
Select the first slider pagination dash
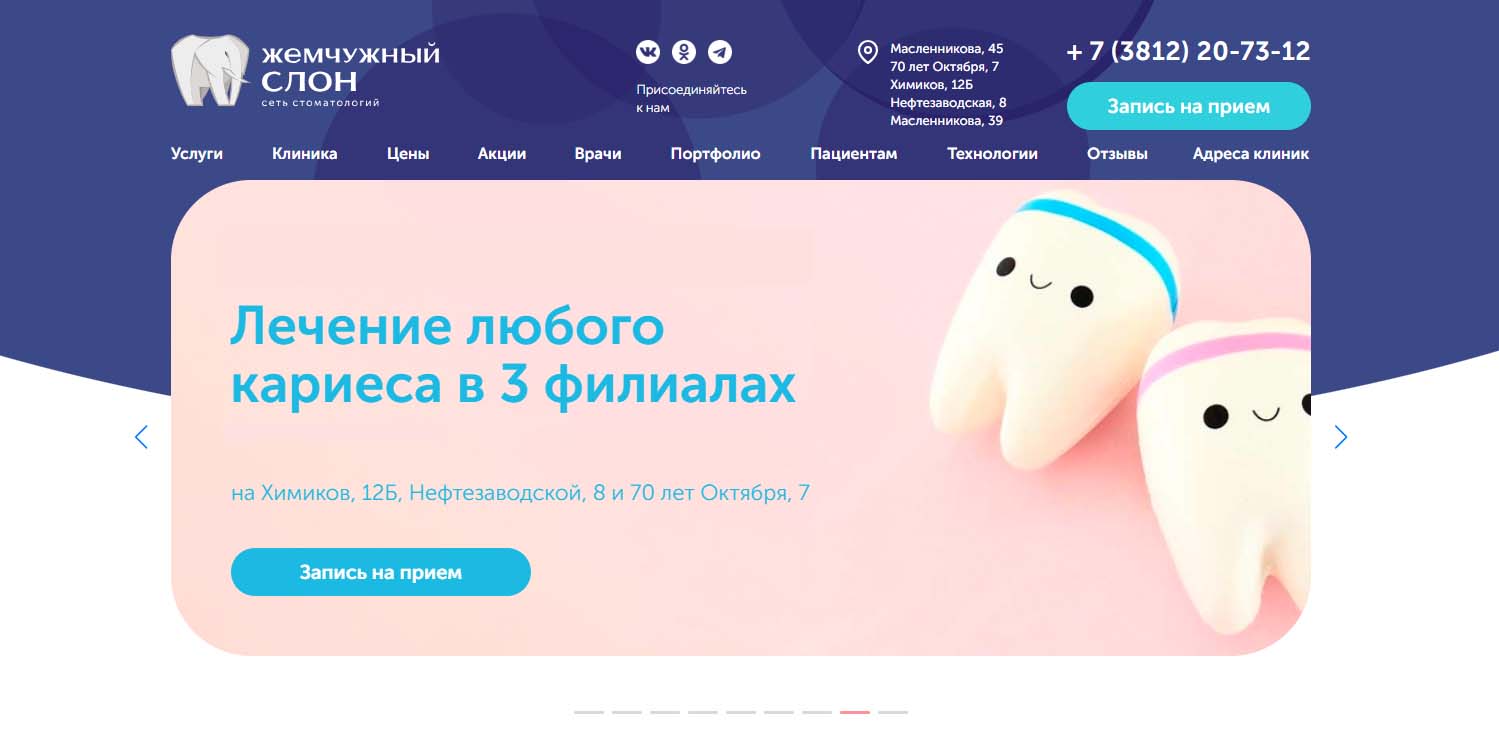click(589, 712)
